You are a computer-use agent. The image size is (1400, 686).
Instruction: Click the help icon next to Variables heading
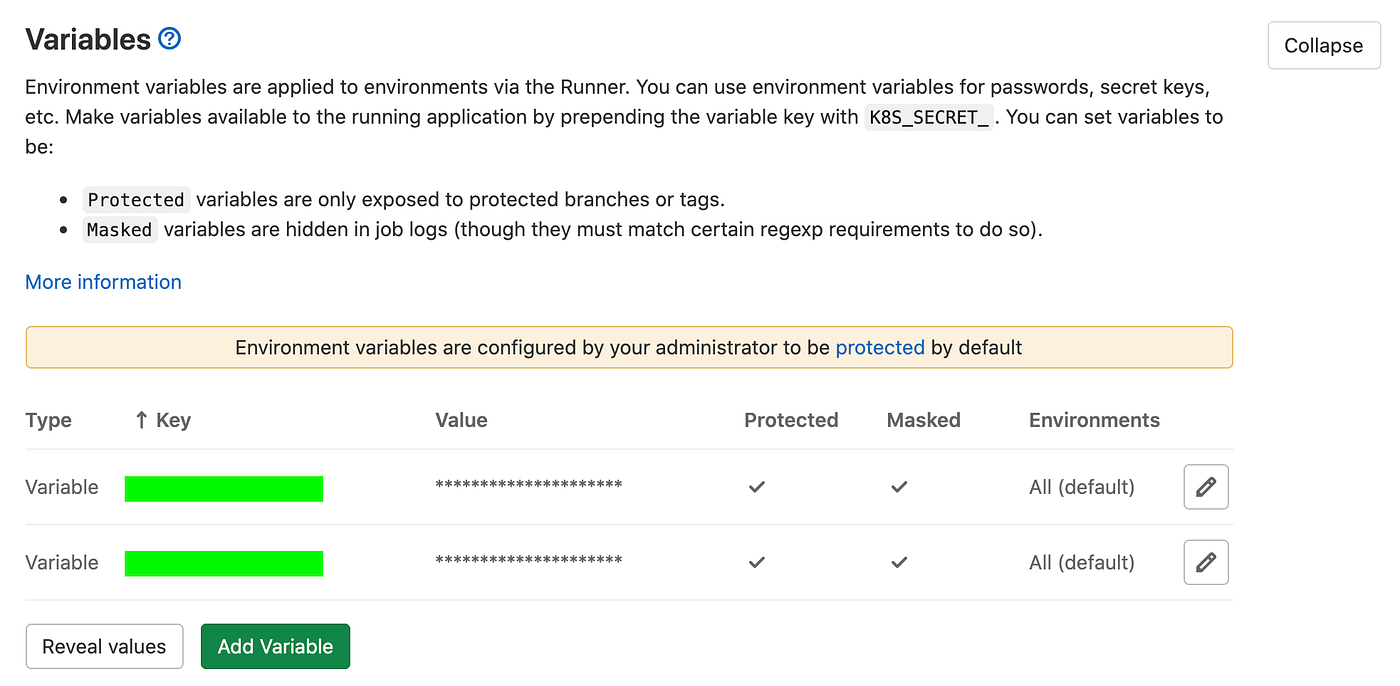click(x=168, y=38)
